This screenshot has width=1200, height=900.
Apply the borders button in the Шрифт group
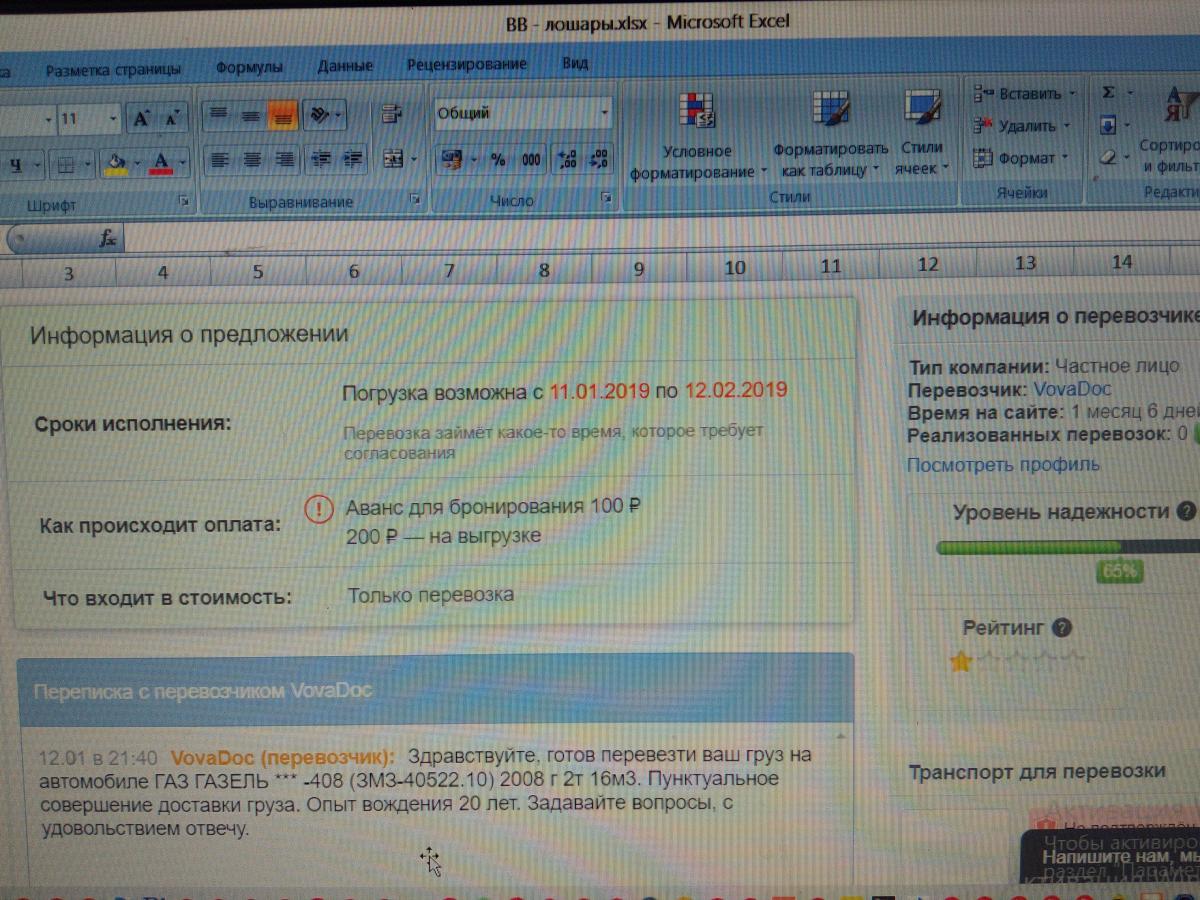pos(68,164)
